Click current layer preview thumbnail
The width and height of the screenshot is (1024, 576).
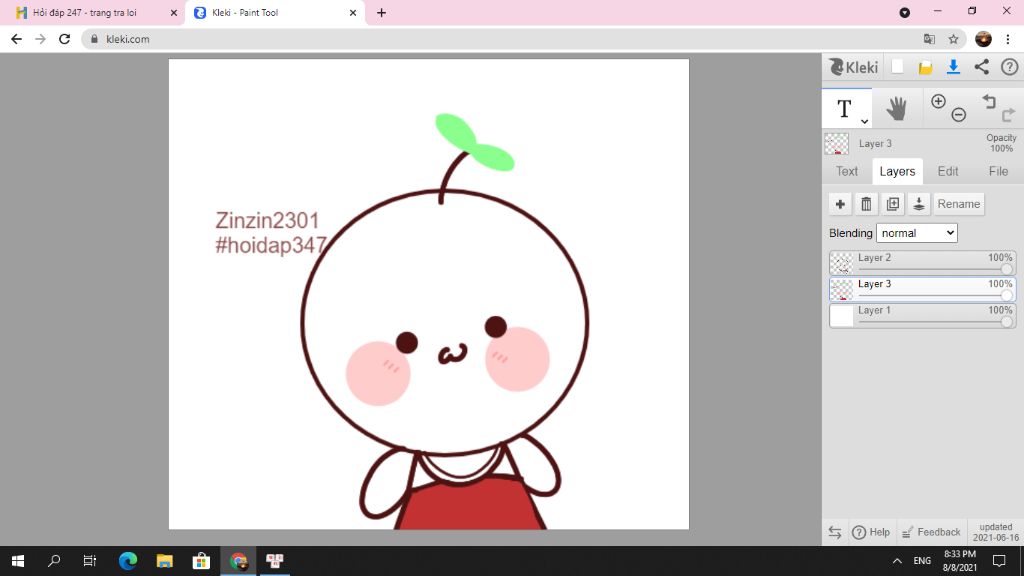point(837,144)
